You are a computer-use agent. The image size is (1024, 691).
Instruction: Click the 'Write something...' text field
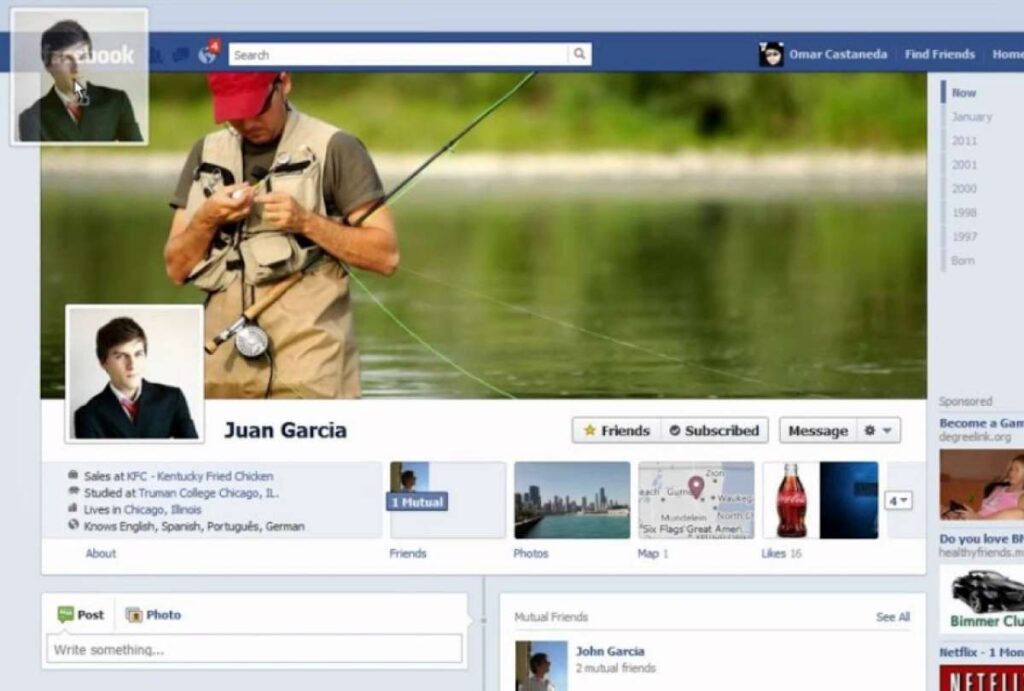(x=254, y=650)
